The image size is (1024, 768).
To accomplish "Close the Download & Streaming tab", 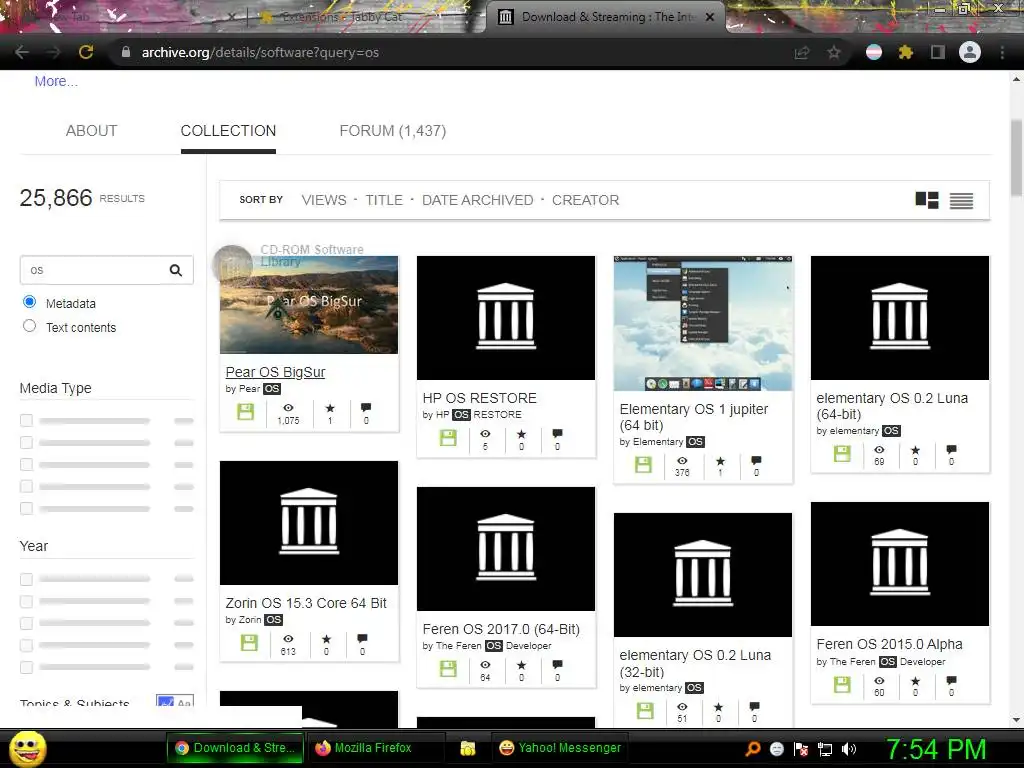I will coord(710,17).
